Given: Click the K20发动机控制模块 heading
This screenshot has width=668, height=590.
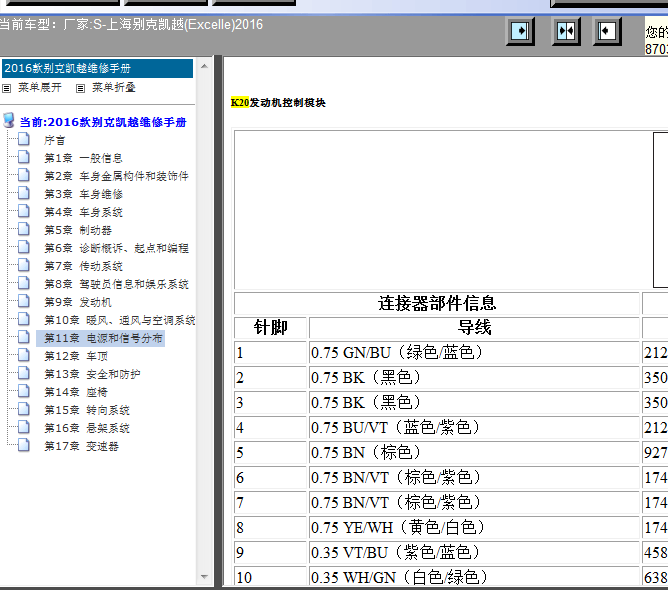Looking at the screenshot, I should click(x=278, y=103).
